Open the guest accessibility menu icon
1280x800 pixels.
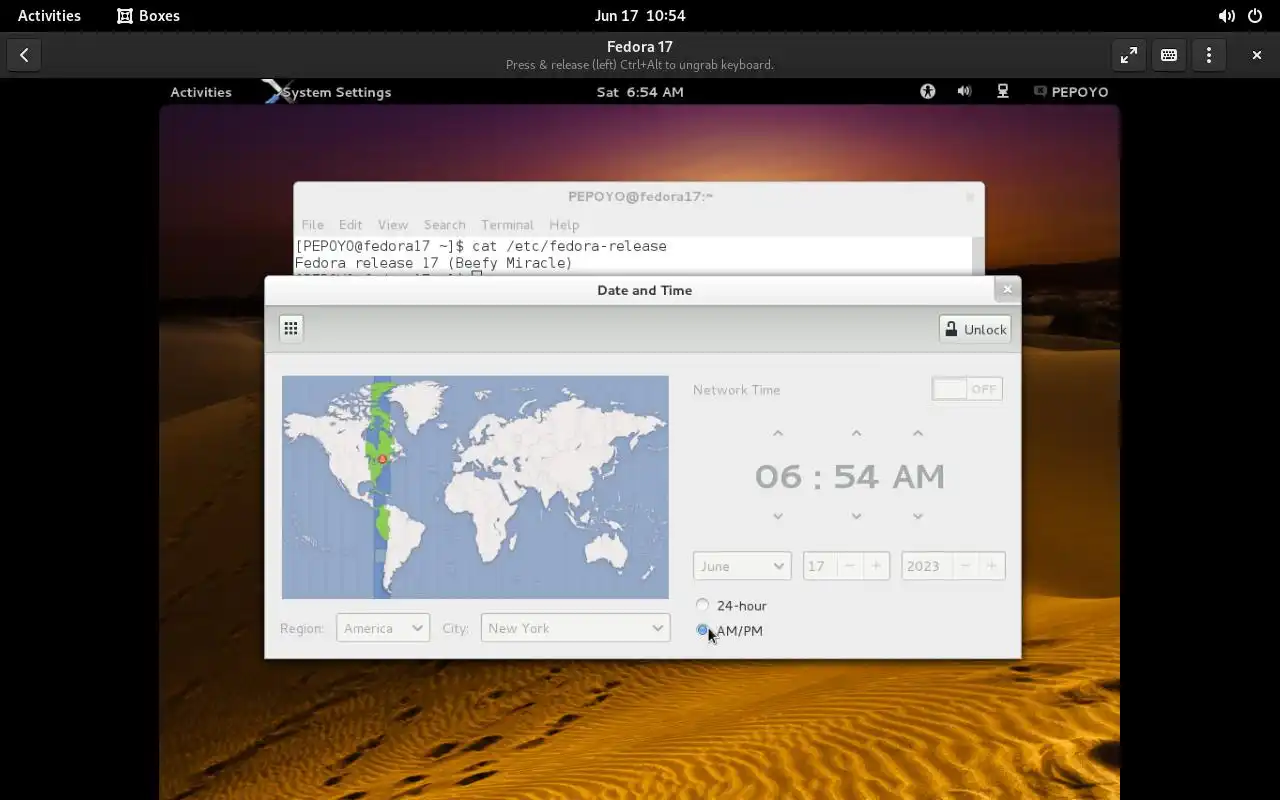pyautogui.click(x=928, y=91)
